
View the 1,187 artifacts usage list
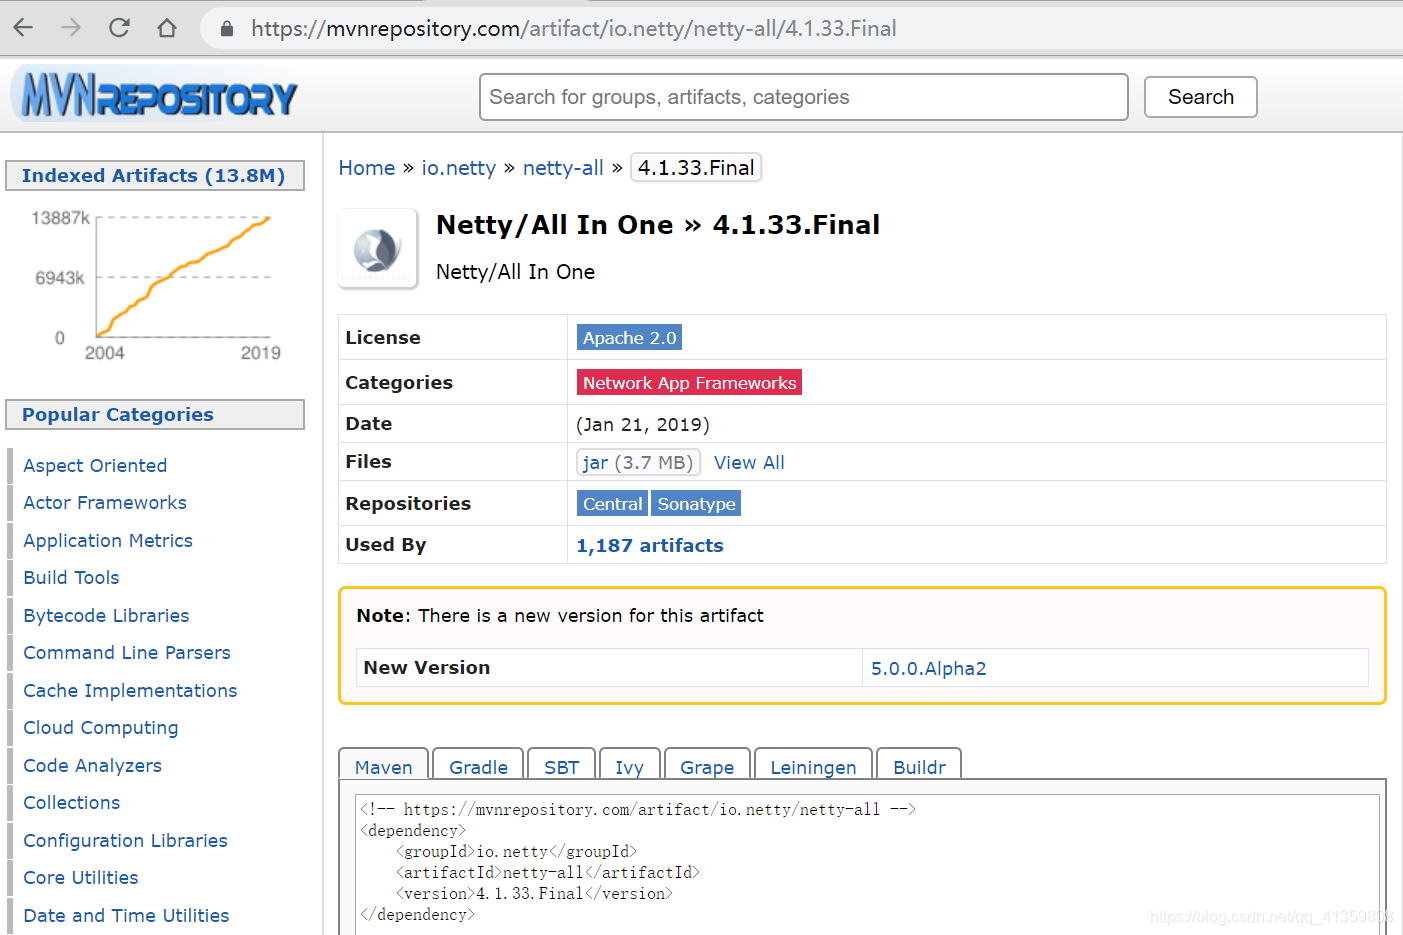tap(650, 546)
